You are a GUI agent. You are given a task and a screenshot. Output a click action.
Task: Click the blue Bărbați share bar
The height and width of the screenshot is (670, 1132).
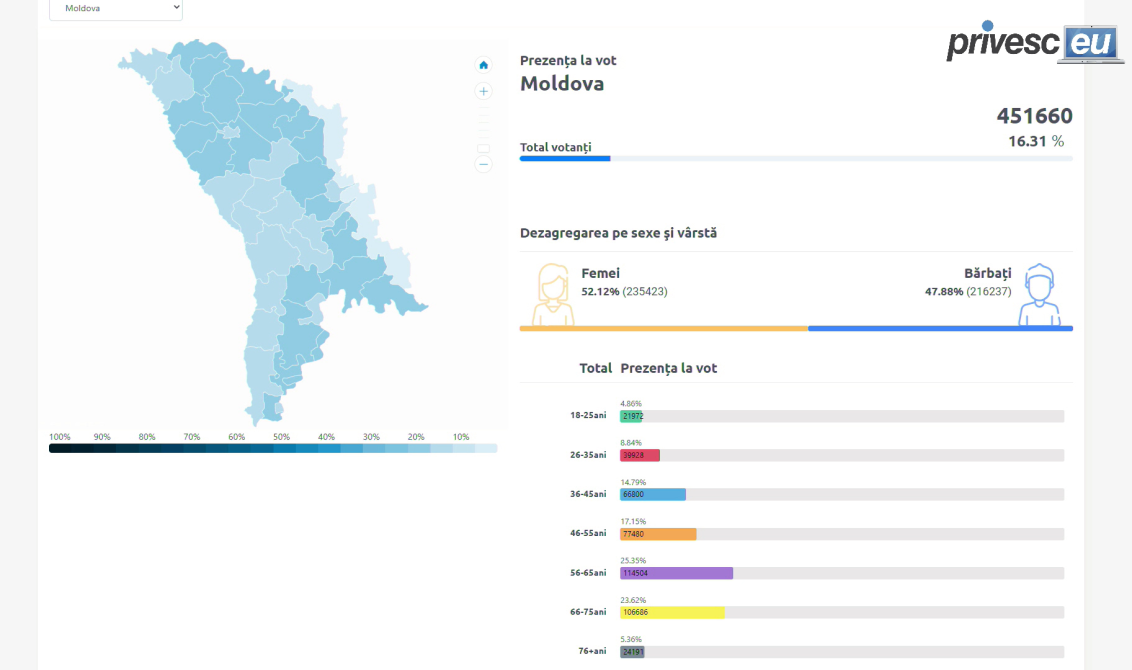click(x=940, y=328)
